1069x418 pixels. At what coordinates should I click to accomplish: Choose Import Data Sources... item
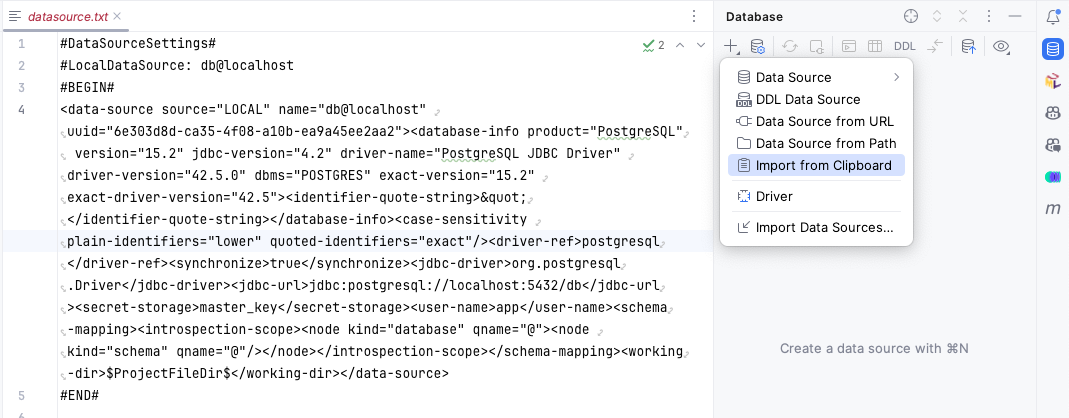coord(816,227)
